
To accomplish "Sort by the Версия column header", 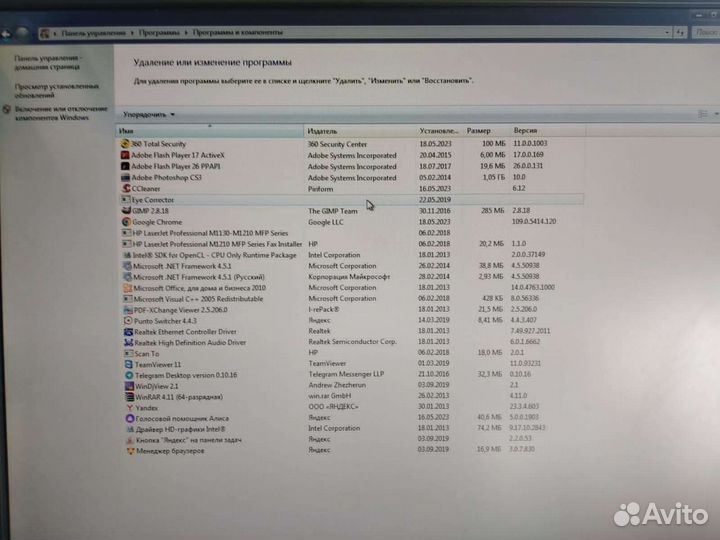I will (x=548, y=131).
